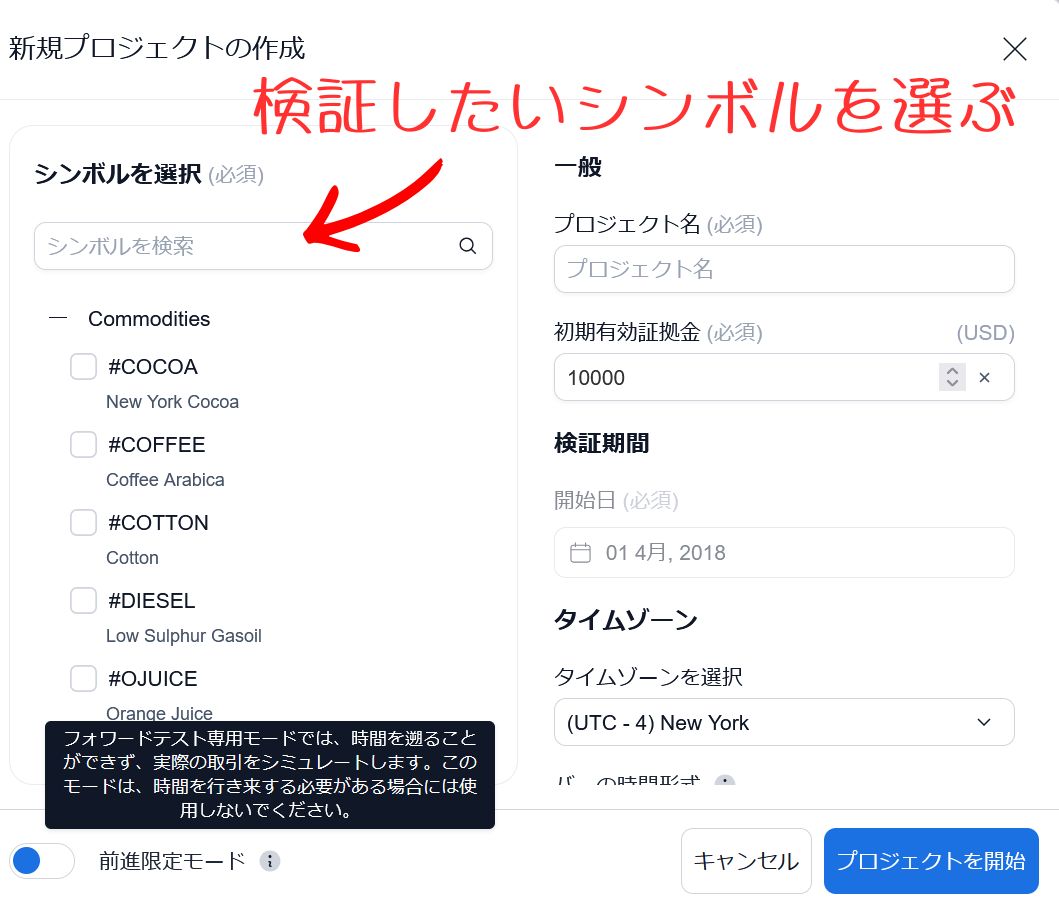The height and width of the screenshot is (905, 1059).
Task: Close the new project dialog with the X icon
Action: click(x=1014, y=48)
